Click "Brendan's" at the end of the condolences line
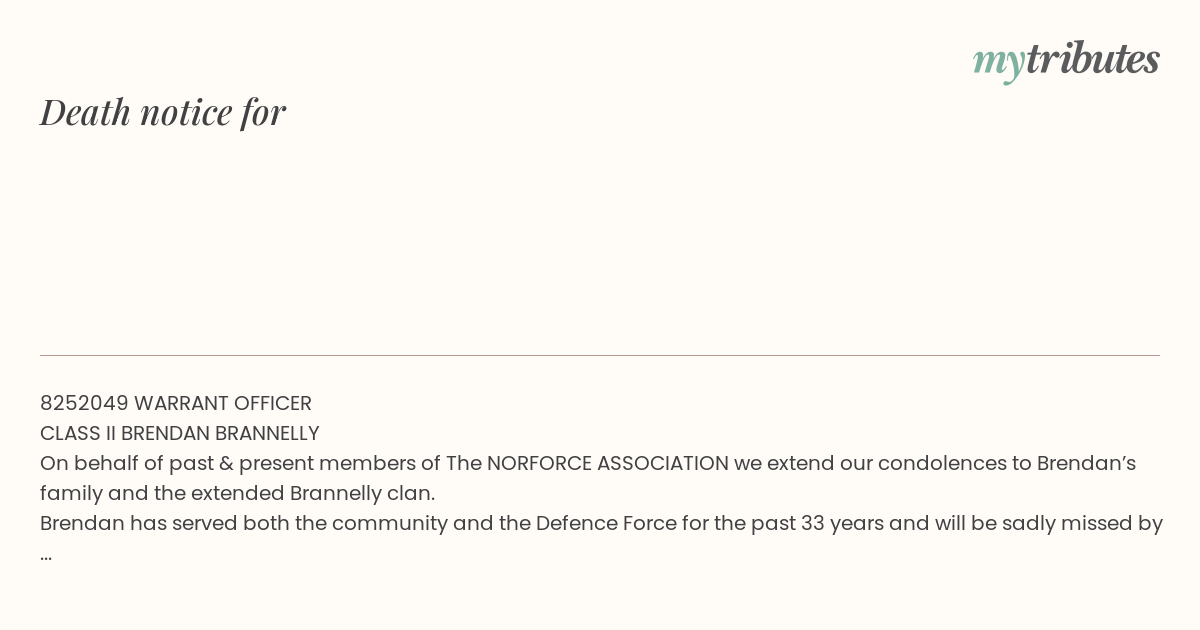 (x=1086, y=463)
